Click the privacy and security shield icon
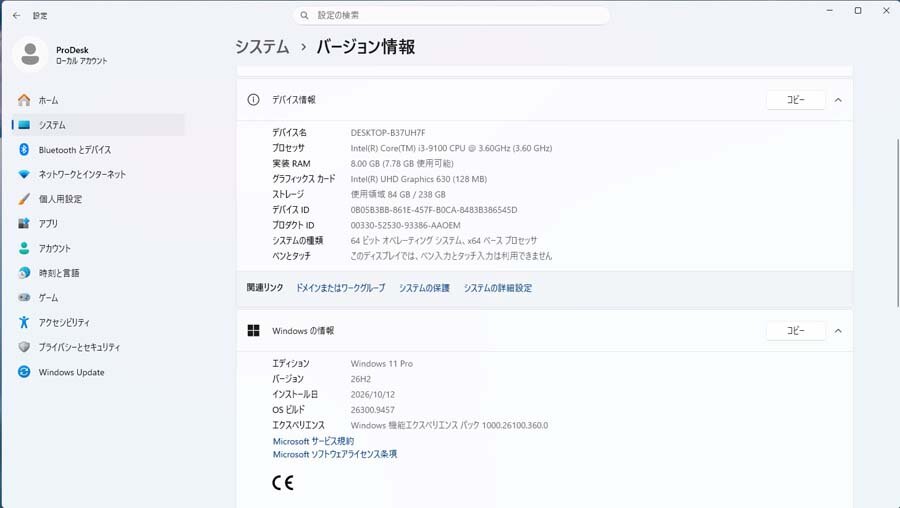This screenshot has width=900, height=508. (24, 347)
